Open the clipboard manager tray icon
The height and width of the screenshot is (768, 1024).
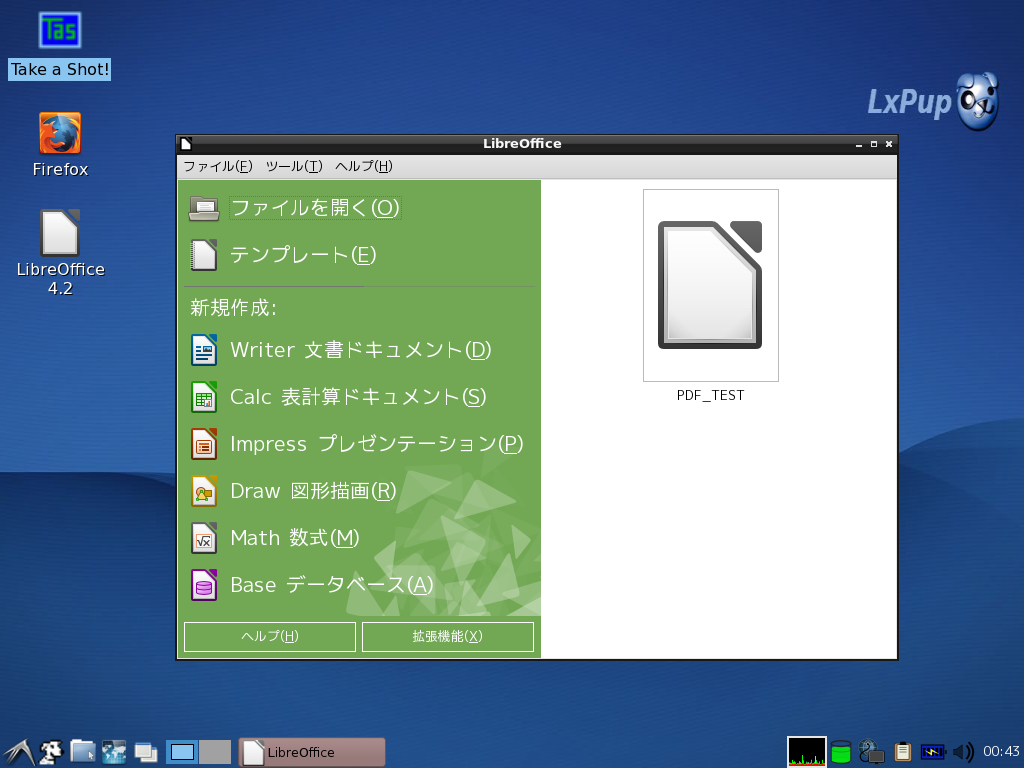tap(903, 752)
